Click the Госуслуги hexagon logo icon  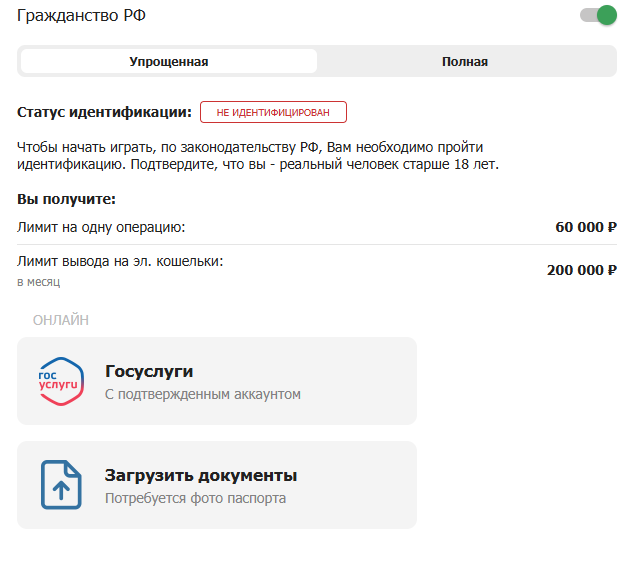tap(61, 381)
